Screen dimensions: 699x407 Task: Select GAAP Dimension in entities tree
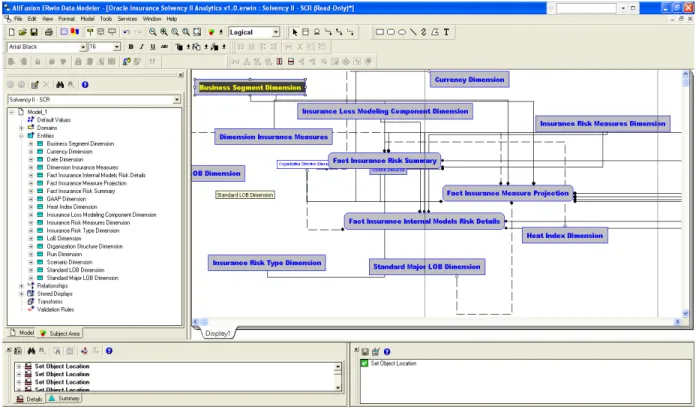(66, 199)
